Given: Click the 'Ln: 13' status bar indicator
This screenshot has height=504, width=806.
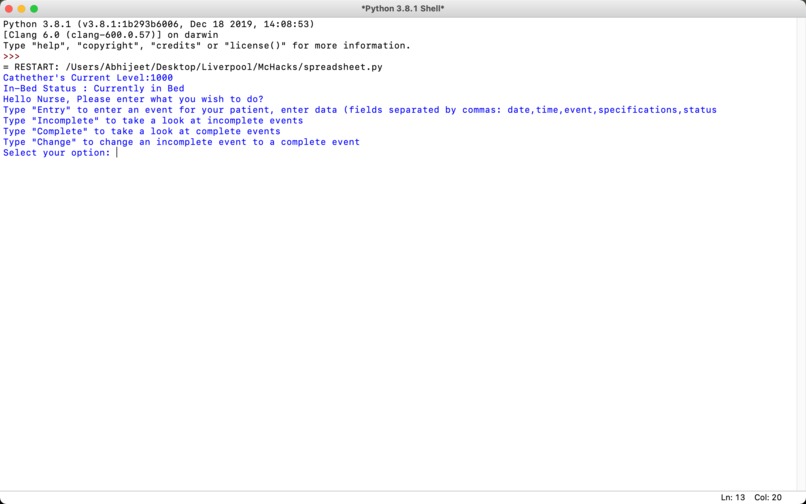Looking at the screenshot, I should 732,497.
